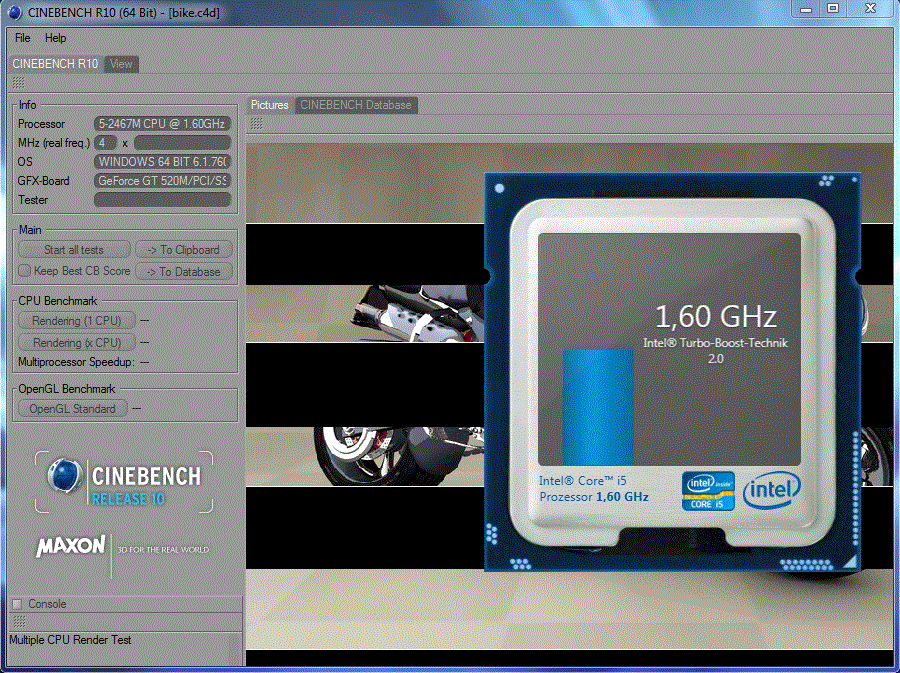Run the OpenGL Standard benchmark
900x673 pixels.
[72, 409]
